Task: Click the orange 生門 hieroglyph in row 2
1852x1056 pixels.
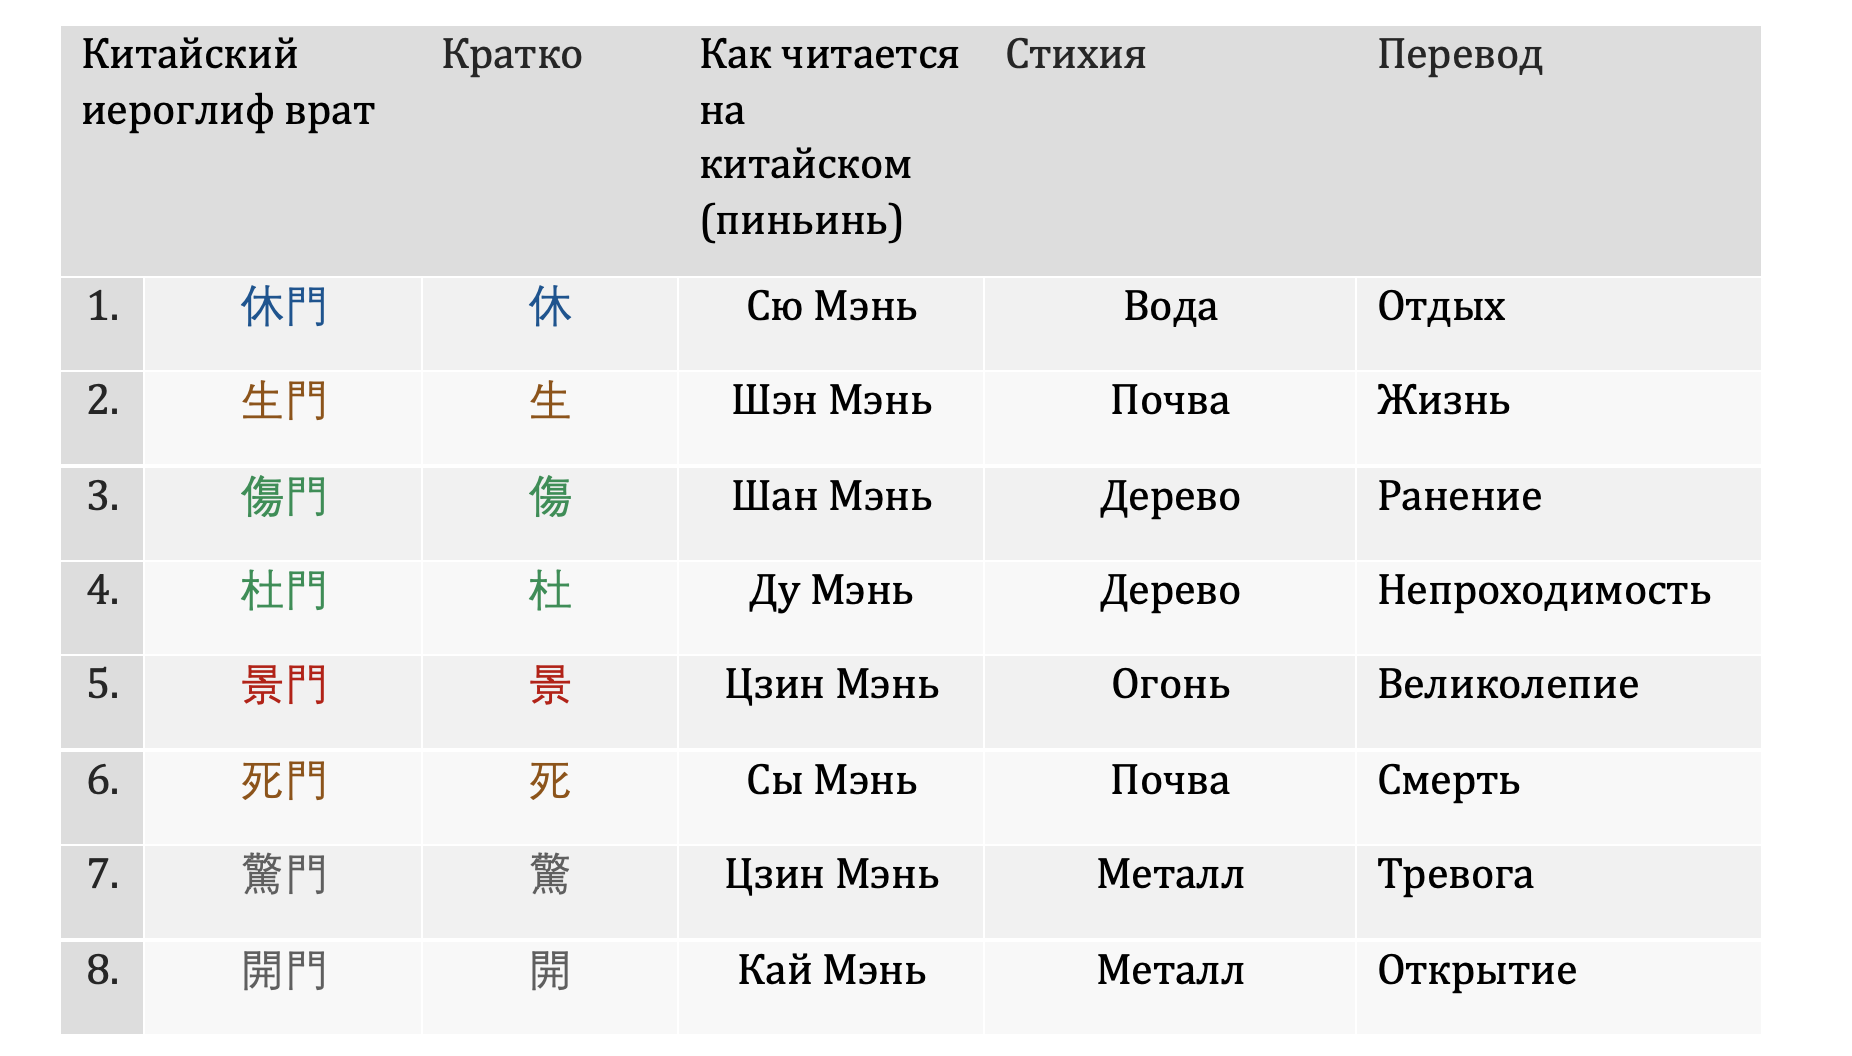Action: [284, 401]
